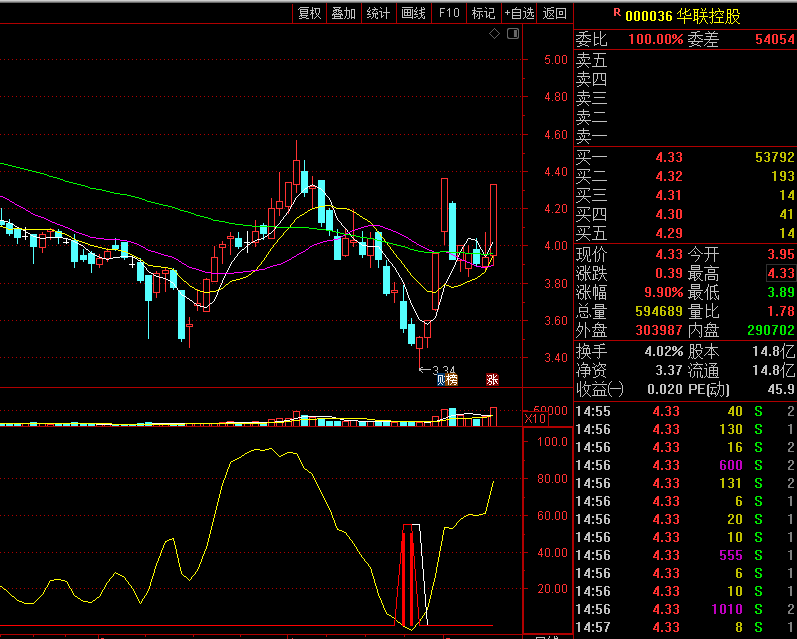Select the 买二 price 4.32
The image size is (797, 639).
pyautogui.click(x=669, y=176)
